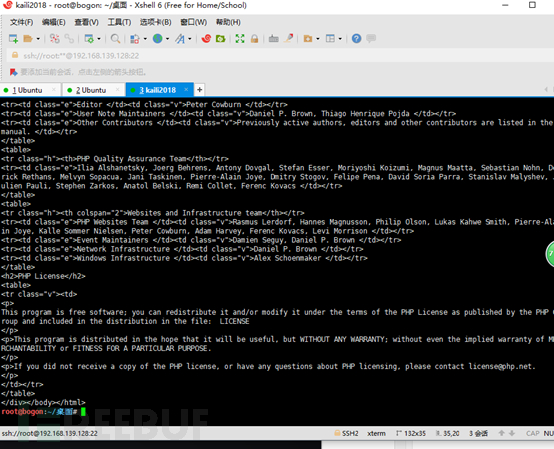Screen dimensions: 554x449
Task: Click the Disconnect toolbar icon
Action: pyautogui.click(x=54, y=39)
